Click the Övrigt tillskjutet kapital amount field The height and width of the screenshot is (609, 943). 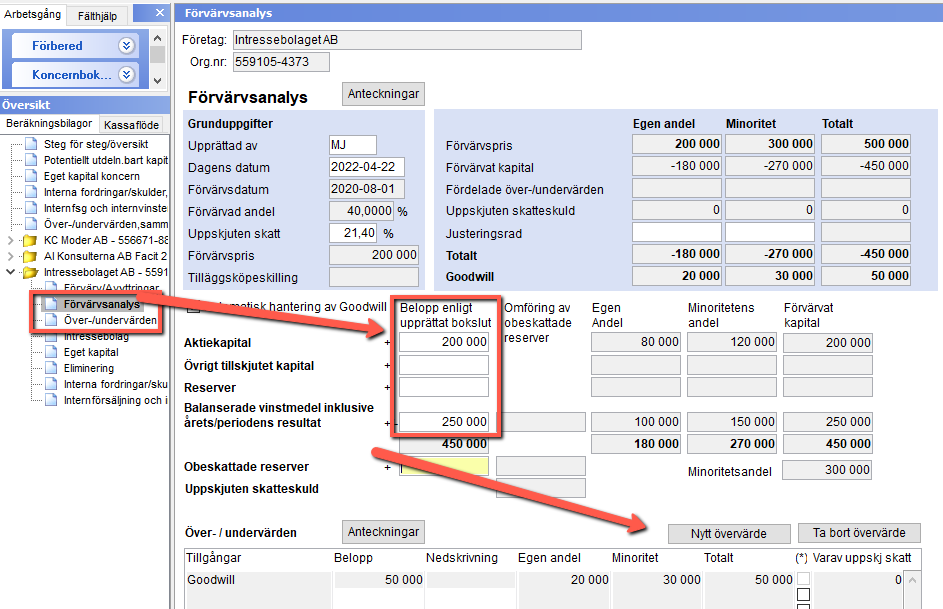pos(444,365)
